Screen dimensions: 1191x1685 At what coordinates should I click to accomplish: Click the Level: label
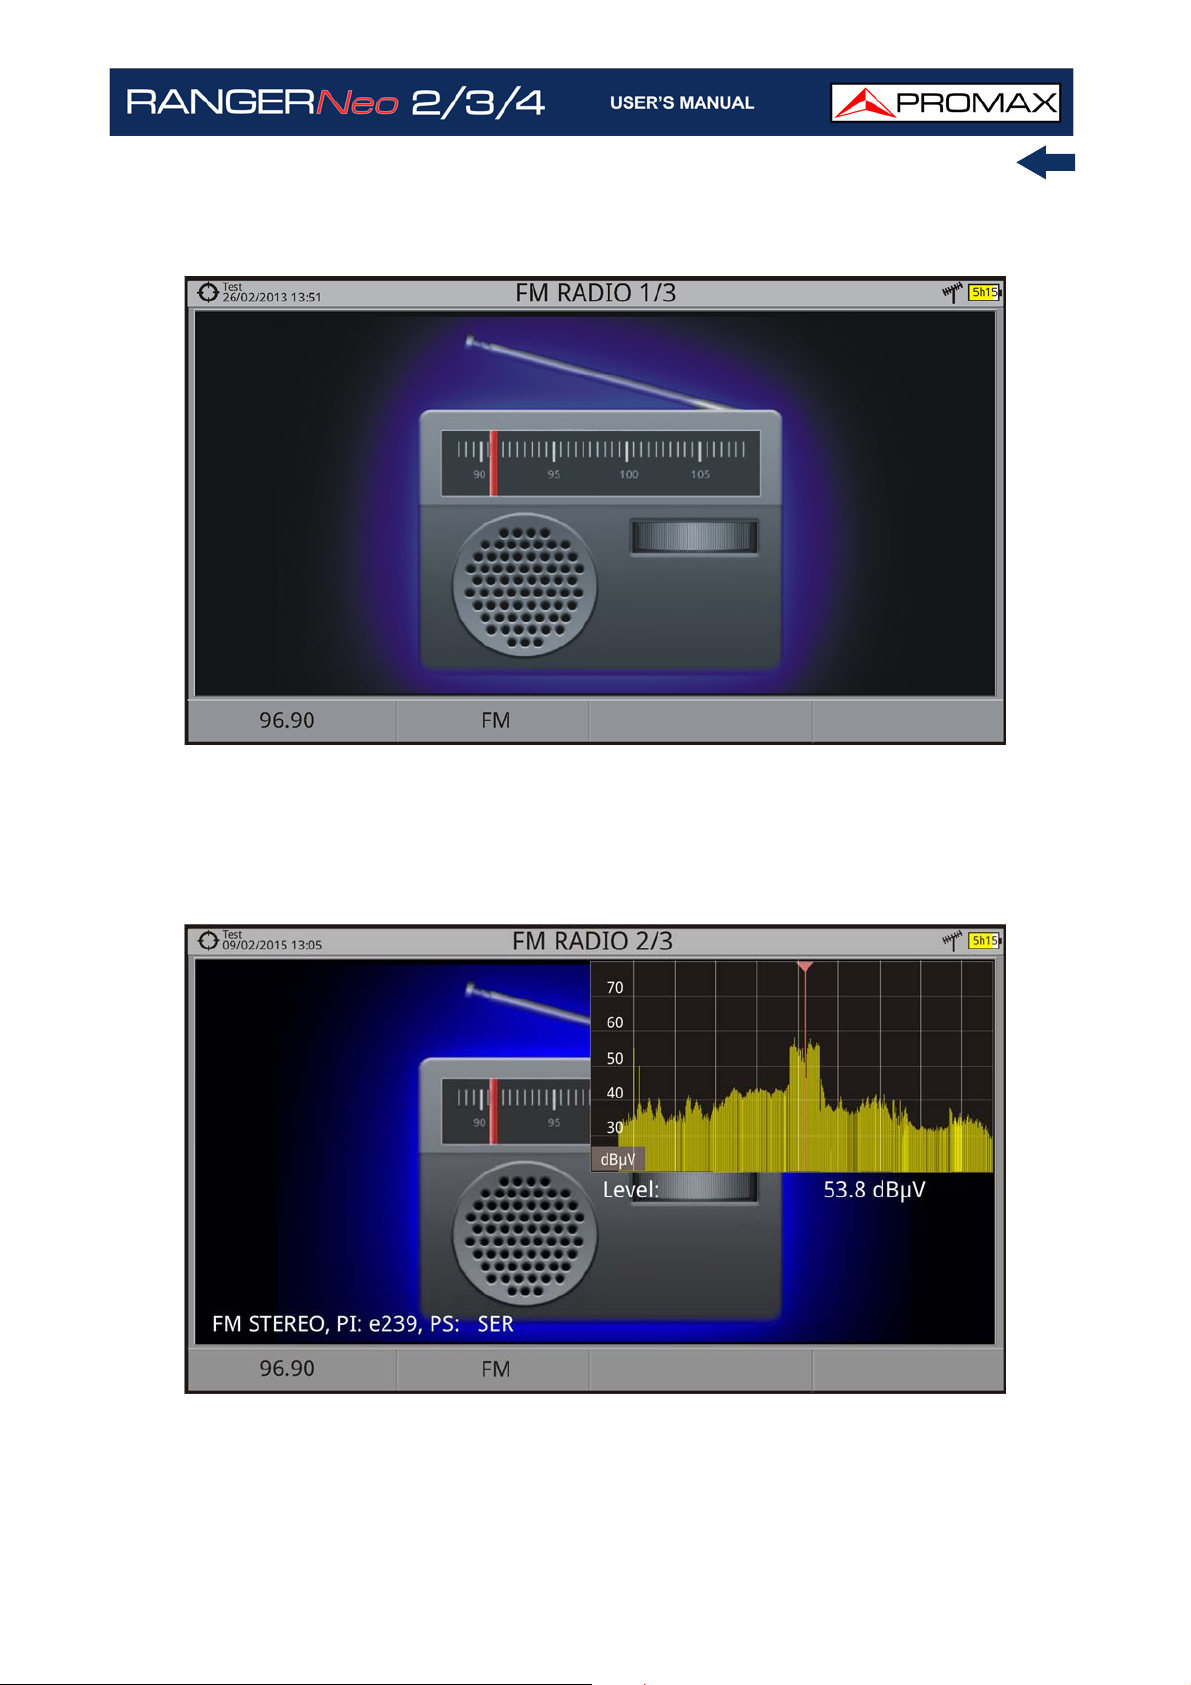tap(631, 1189)
